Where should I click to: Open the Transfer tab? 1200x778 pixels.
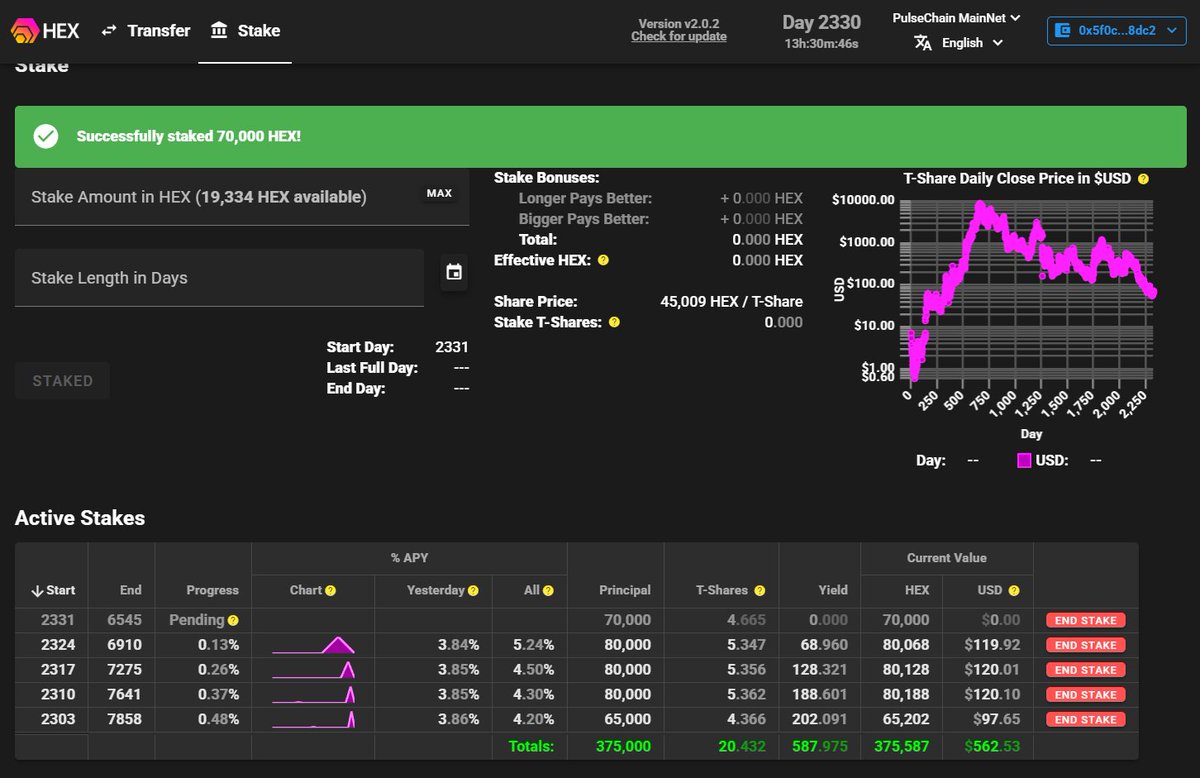click(x=146, y=31)
